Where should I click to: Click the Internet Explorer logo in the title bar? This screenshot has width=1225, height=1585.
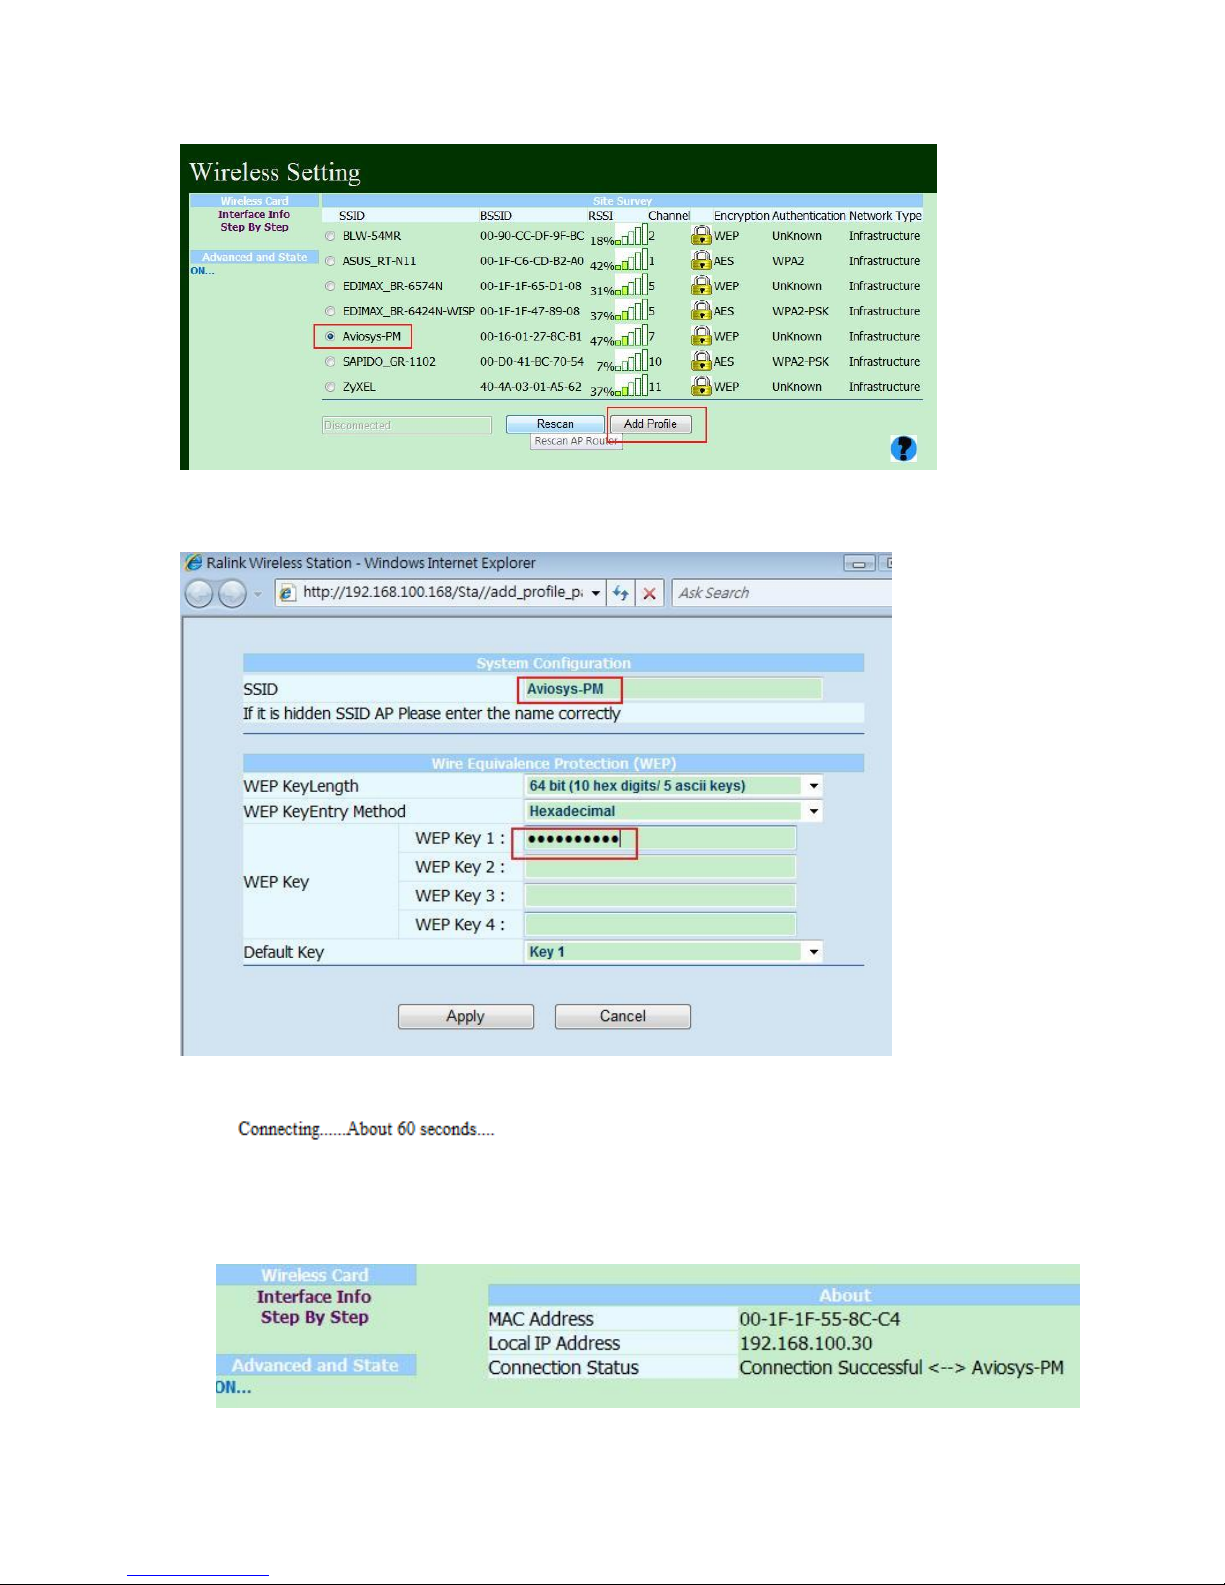coord(194,563)
